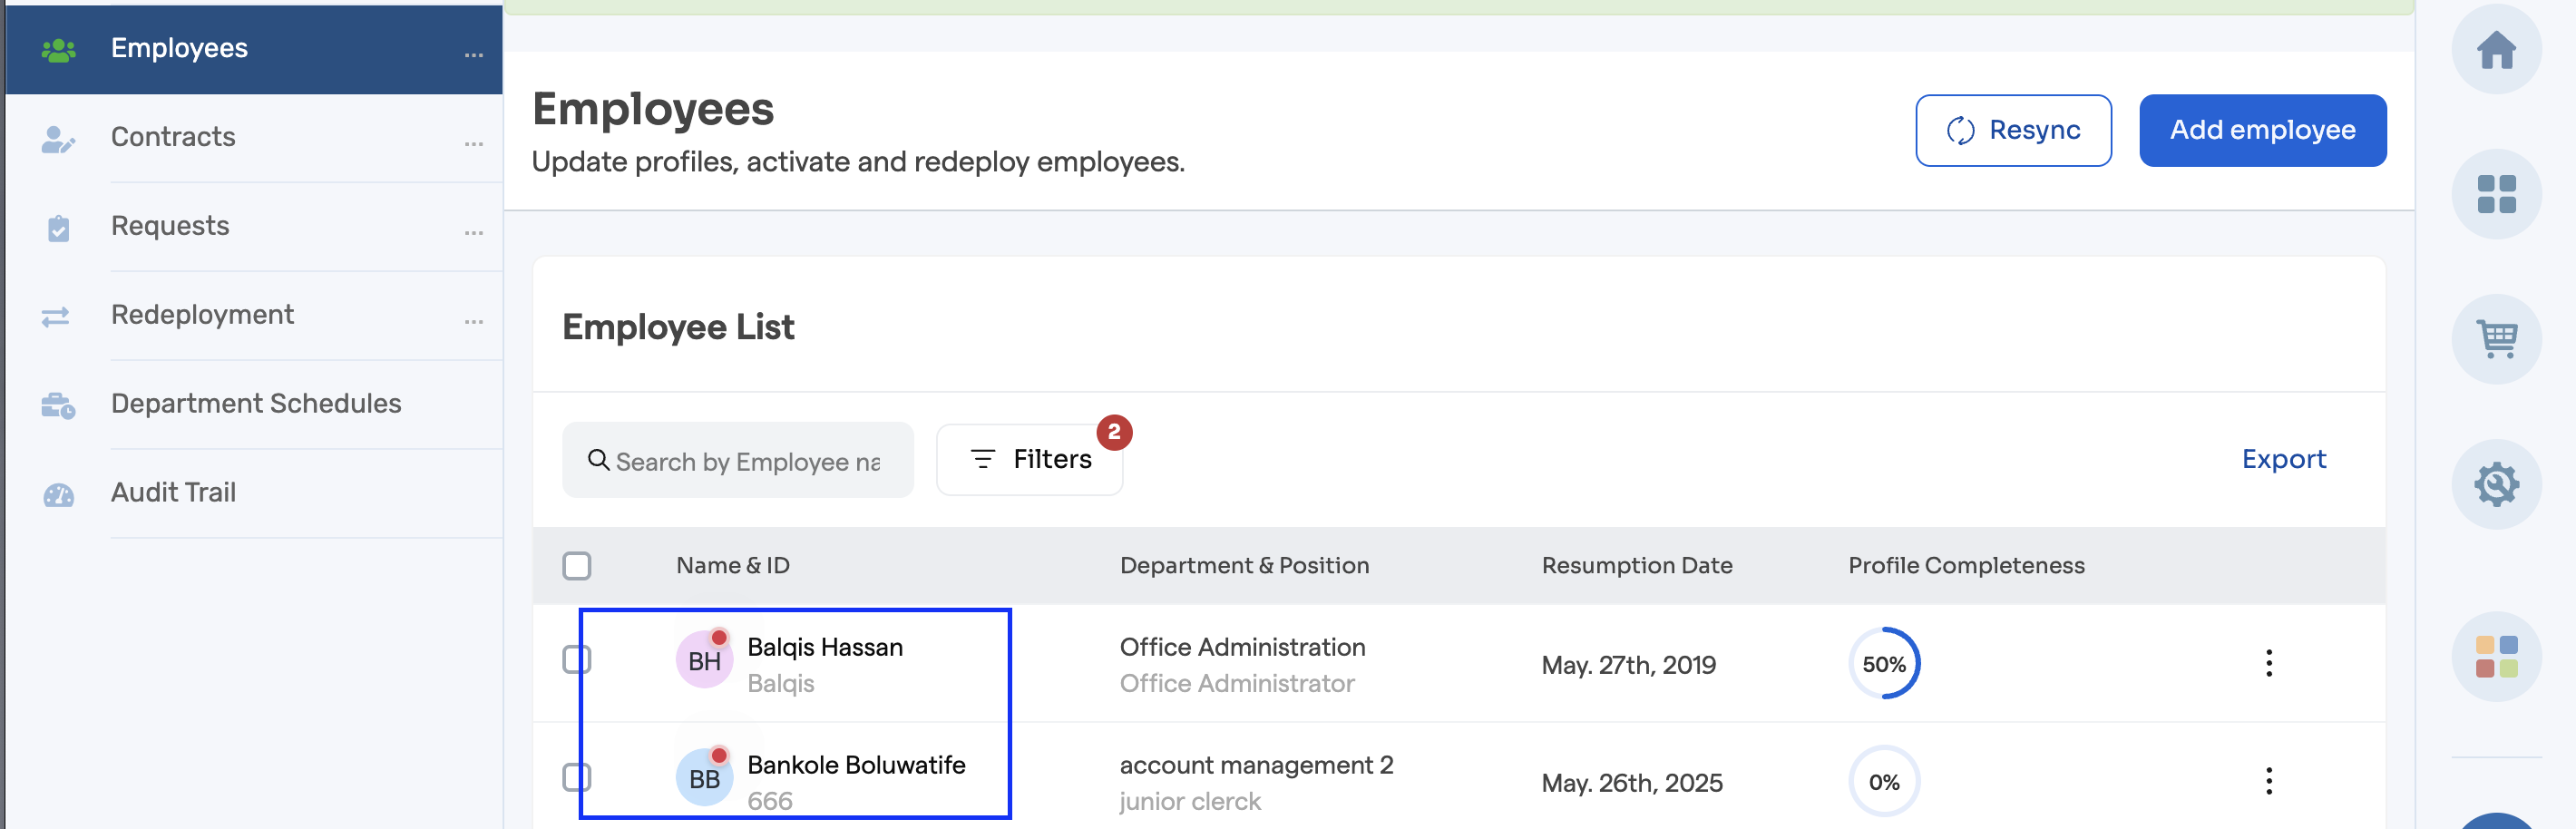Click the BH avatar for Balqis Hassan
2576x829 pixels.
coord(704,661)
